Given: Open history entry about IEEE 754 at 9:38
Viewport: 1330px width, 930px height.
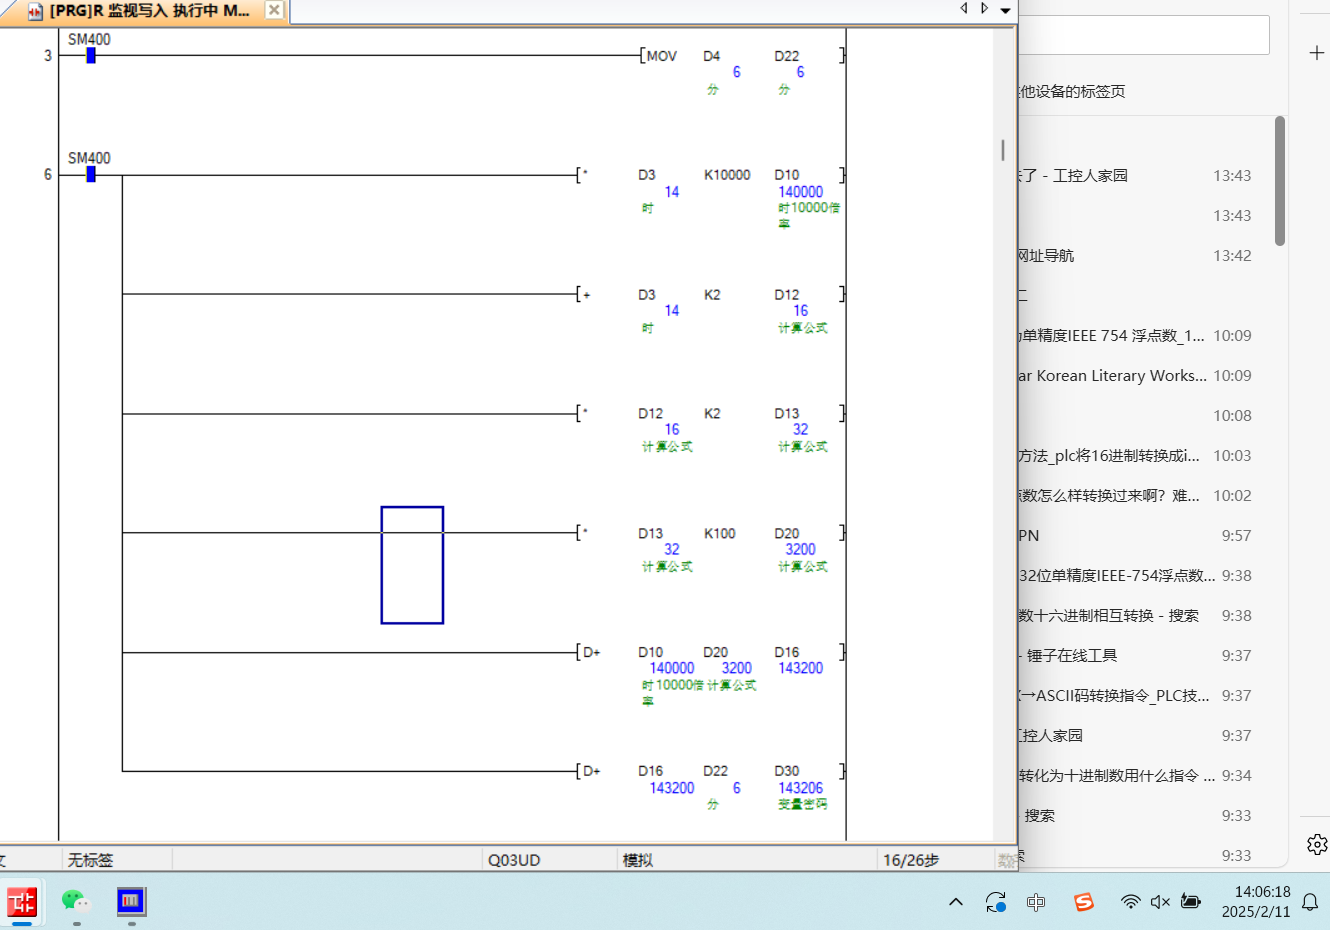Looking at the screenshot, I should (1117, 576).
